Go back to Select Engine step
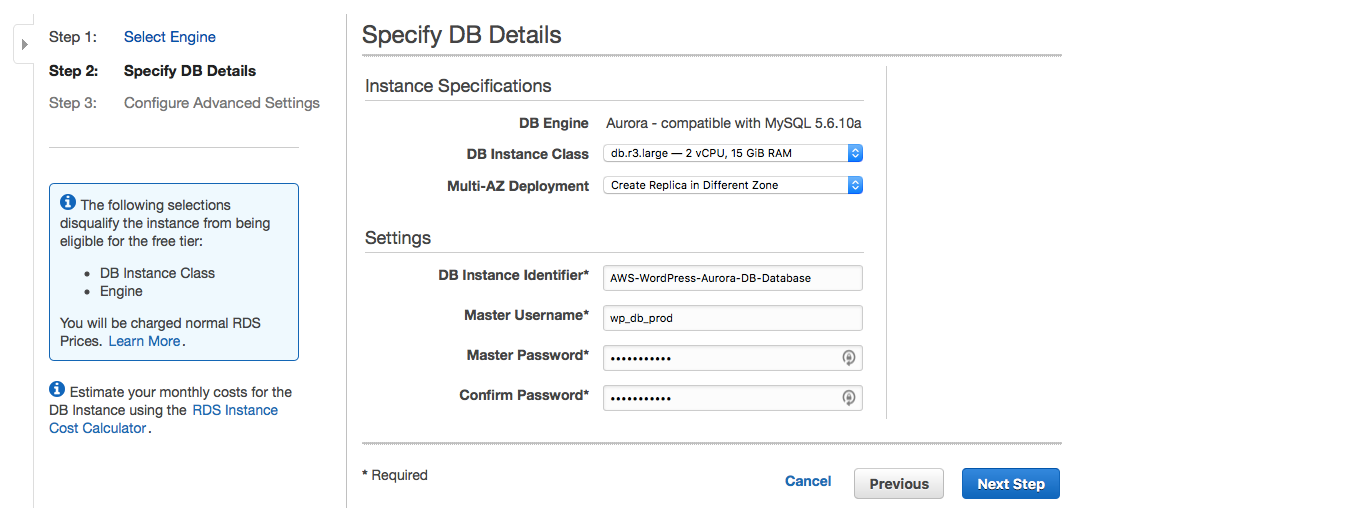The height and width of the screenshot is (508, 1364). coord(170,37)
